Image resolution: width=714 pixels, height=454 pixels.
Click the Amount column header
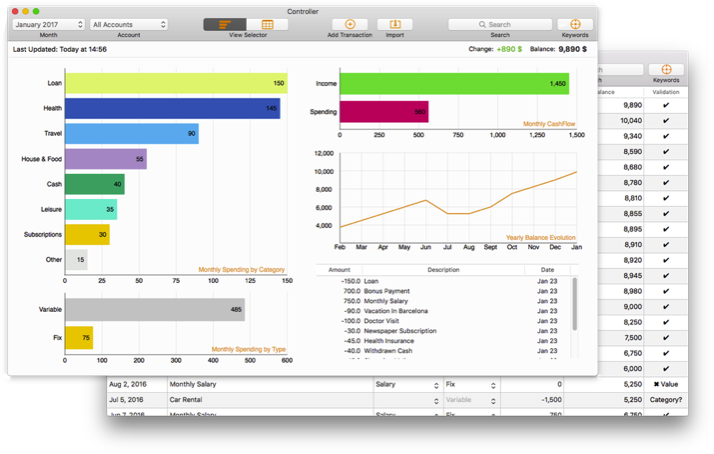(339, 270)
